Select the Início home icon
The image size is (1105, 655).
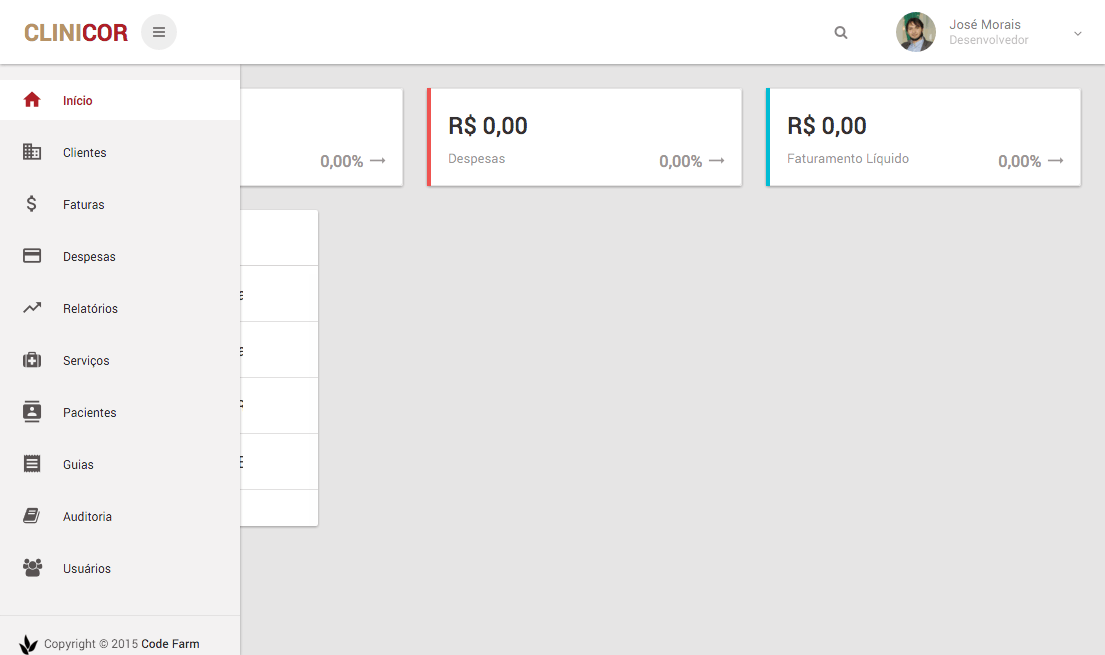click(x=32, y=100)
